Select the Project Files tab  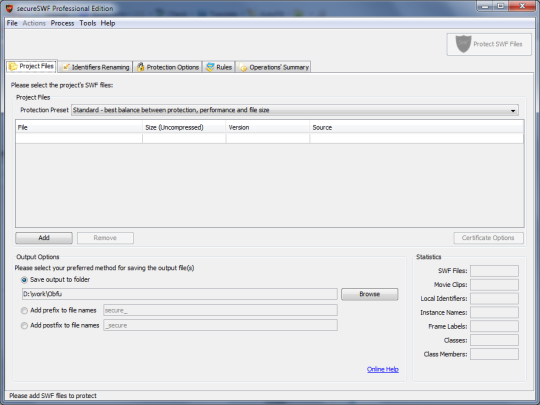pos(32,66)
